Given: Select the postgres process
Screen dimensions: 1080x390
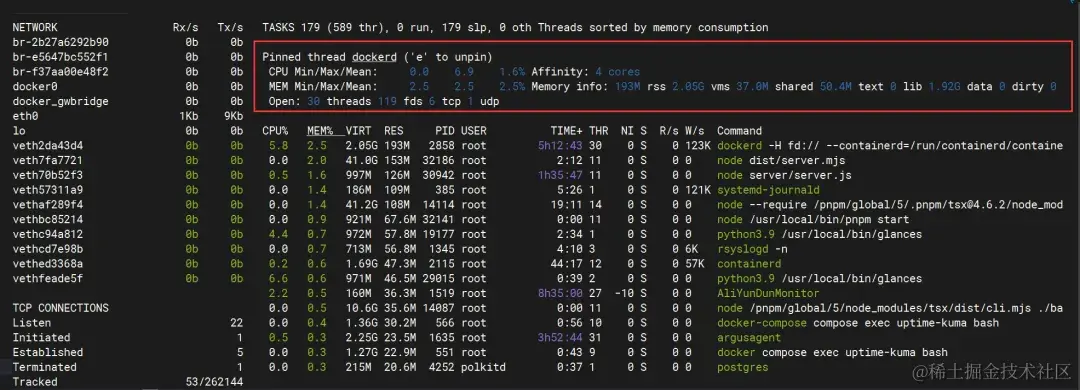Looking at the screenshot, I should [x=742, y=367].
